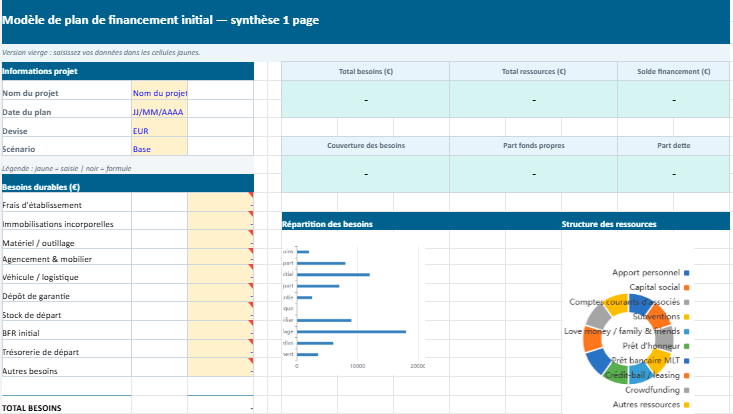733x414 pixels.
Task: Select the JJ/MM/AAAA date cell
Action: click(x=159, y=112)
